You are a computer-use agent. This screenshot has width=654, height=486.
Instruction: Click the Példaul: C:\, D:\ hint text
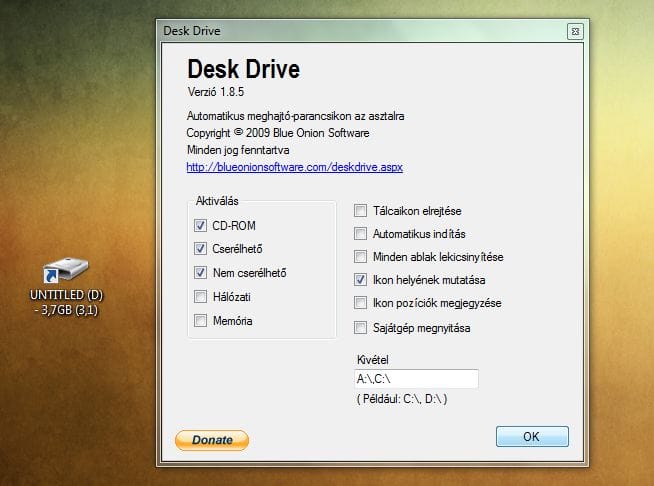(x=402, y=399)
